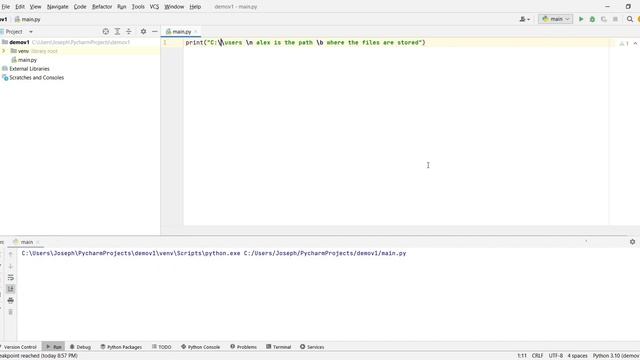
Task: Click the Print icon in Run console
Action: pos(11,300)
